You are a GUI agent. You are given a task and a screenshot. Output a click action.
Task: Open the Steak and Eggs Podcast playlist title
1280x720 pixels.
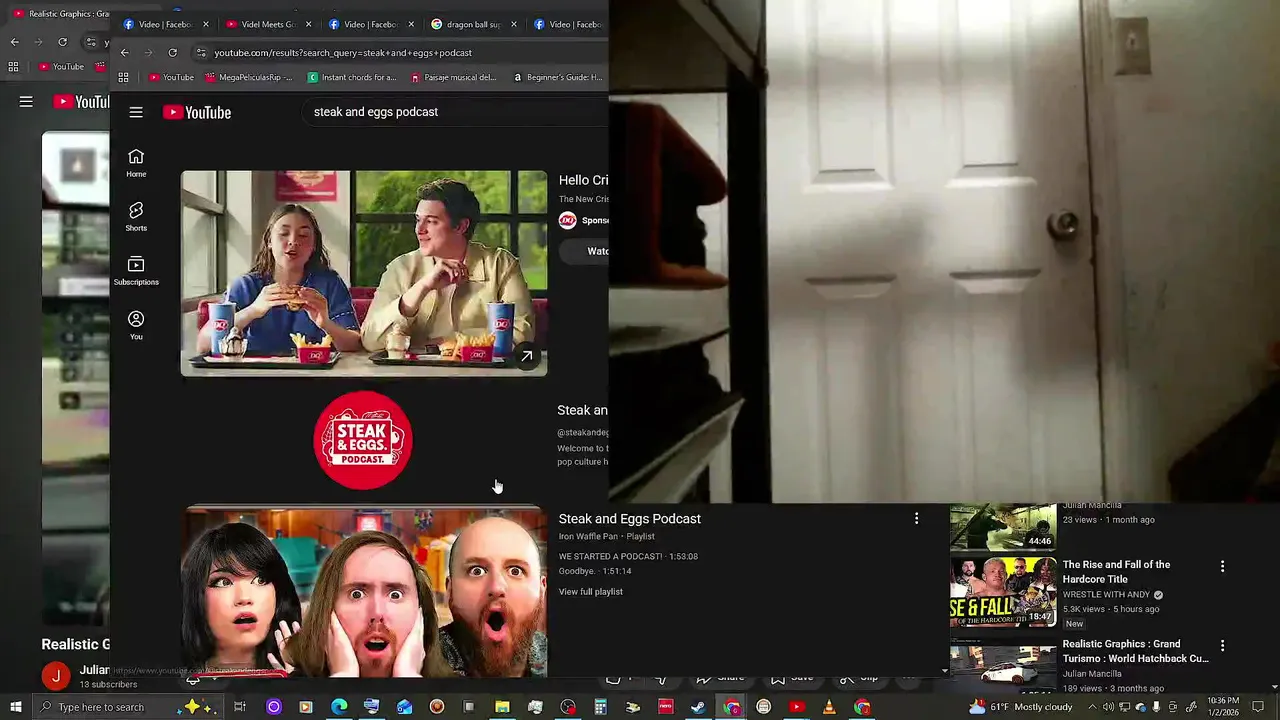(x=630, y=519)
